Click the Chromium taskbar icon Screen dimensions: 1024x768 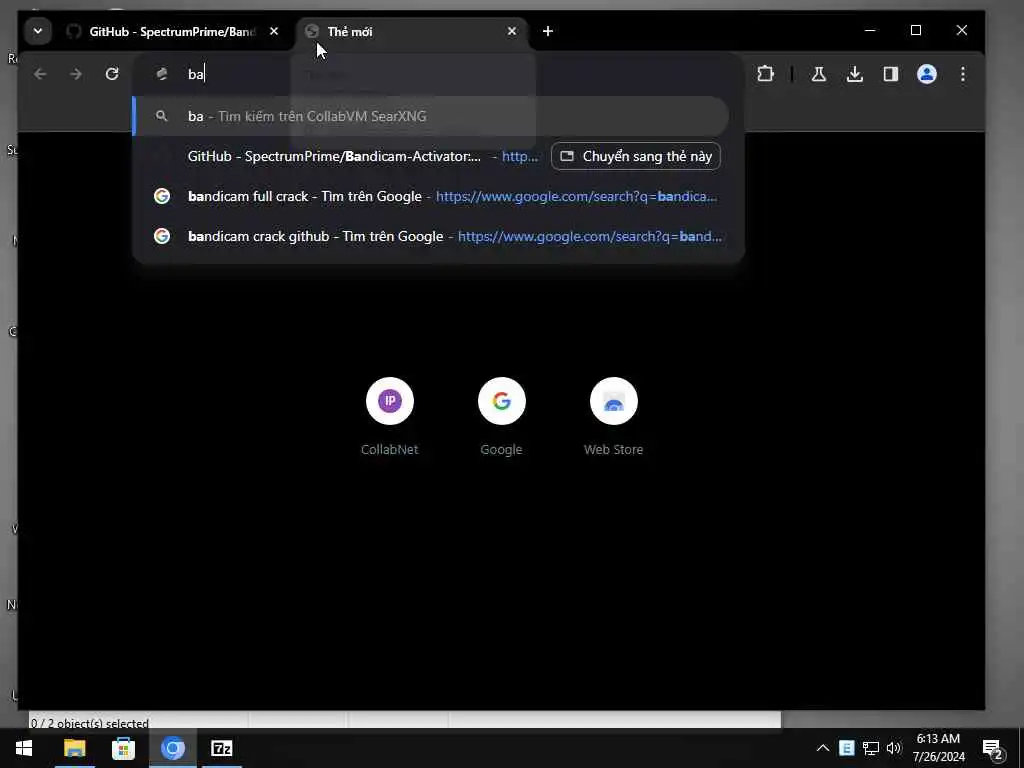(173, 748)
